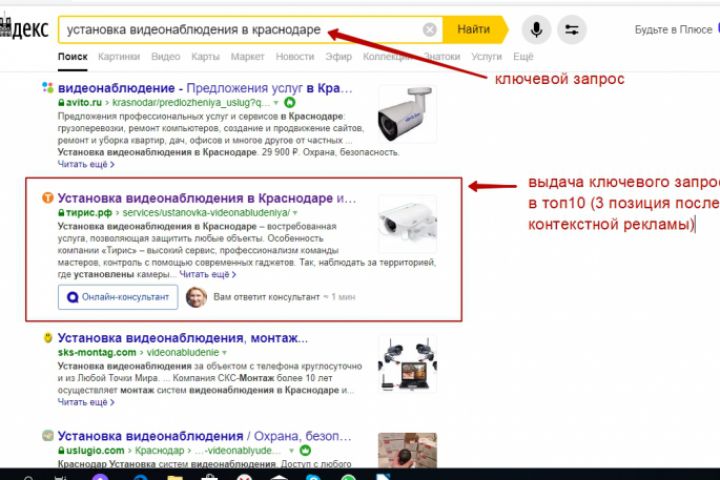Click the orange favicon of тирис.рф result
The image size is (720, 480).
tap(48, 198)
